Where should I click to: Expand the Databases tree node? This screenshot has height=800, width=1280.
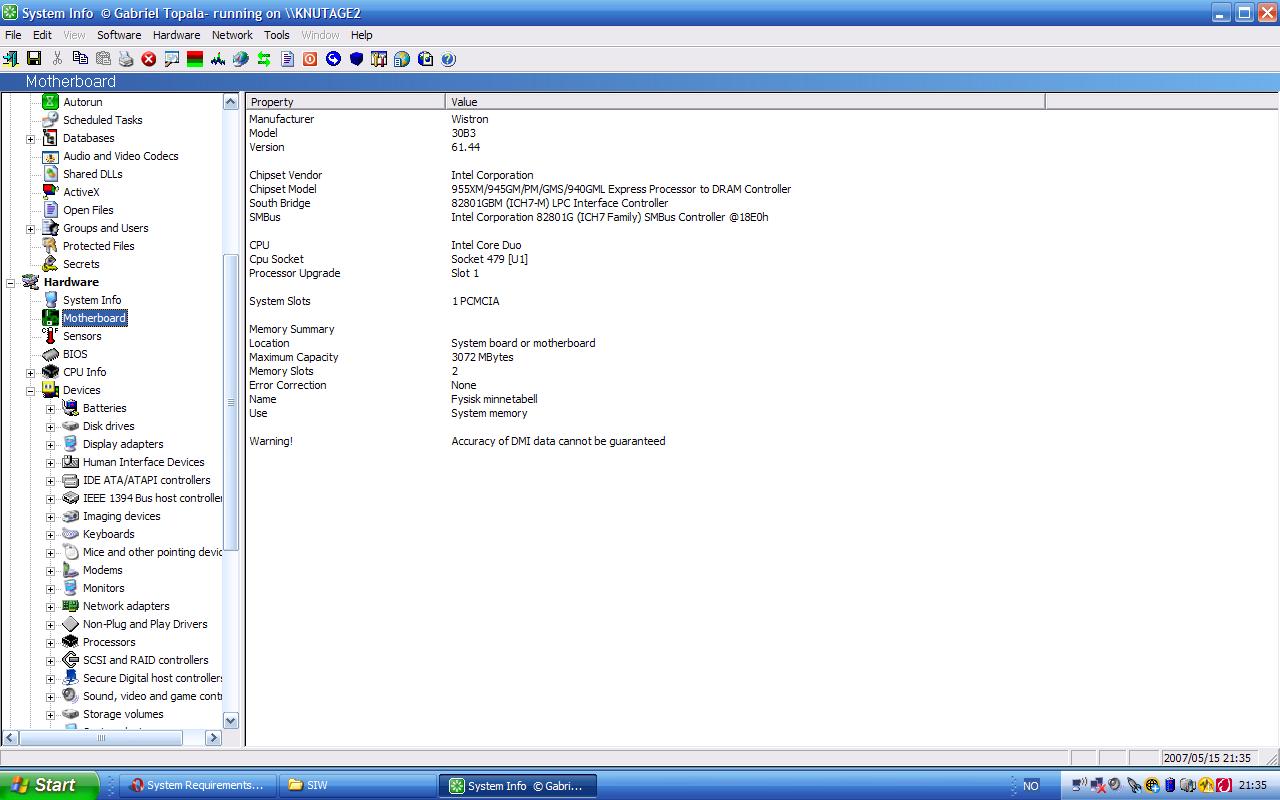[x=30, y=139]
